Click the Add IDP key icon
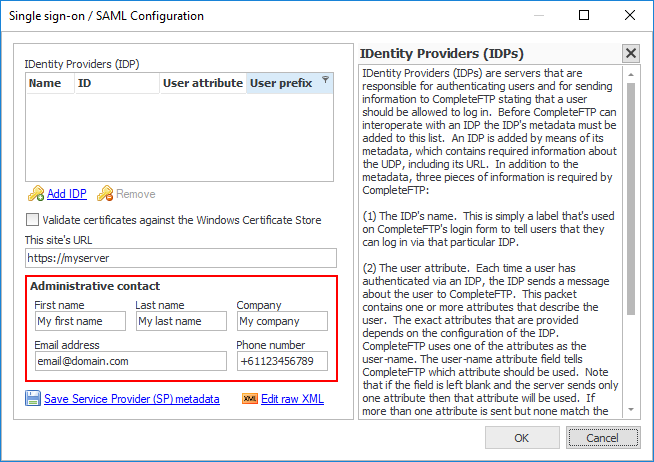 coord(35,194)
